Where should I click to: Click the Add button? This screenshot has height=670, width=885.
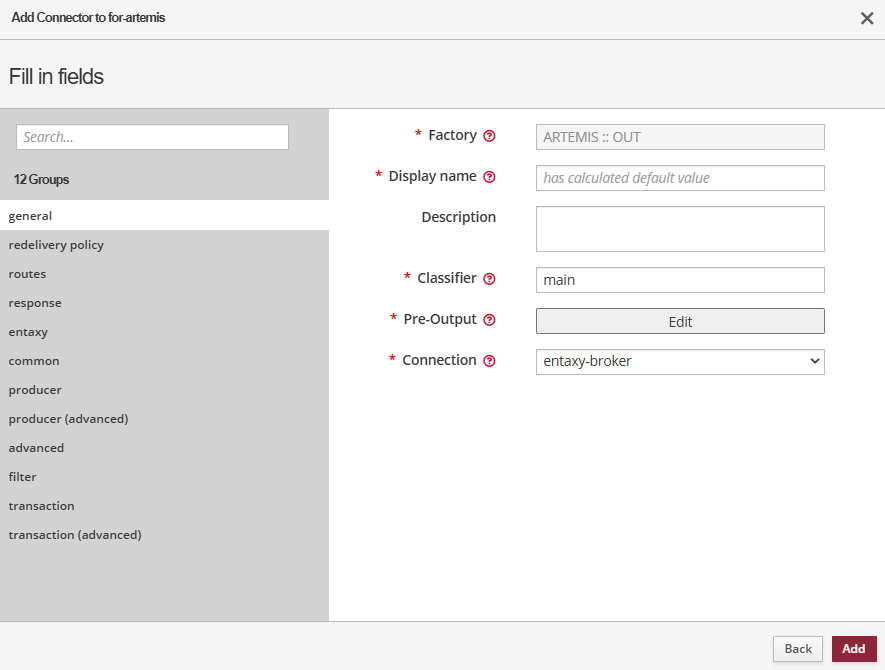[853, 649]
